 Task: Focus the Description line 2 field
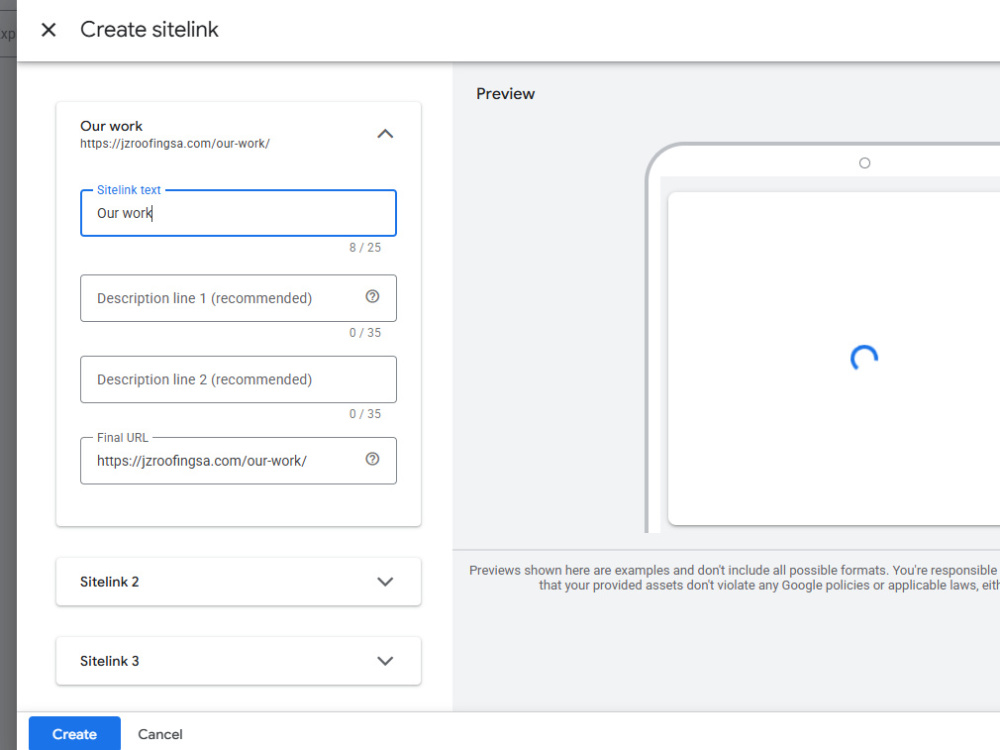[238, 379]
